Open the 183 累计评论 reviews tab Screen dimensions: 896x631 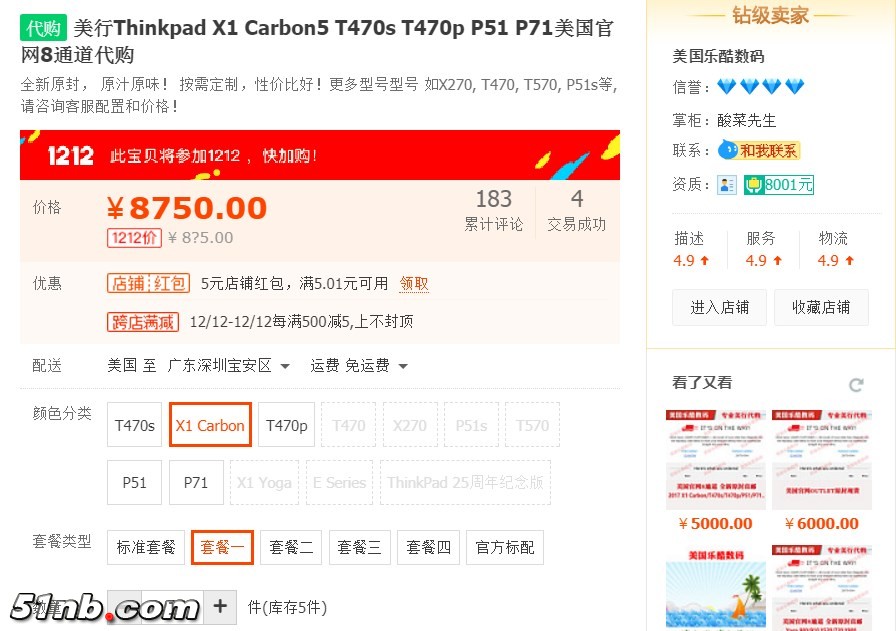pyautogui.click(x=494, y=211)
